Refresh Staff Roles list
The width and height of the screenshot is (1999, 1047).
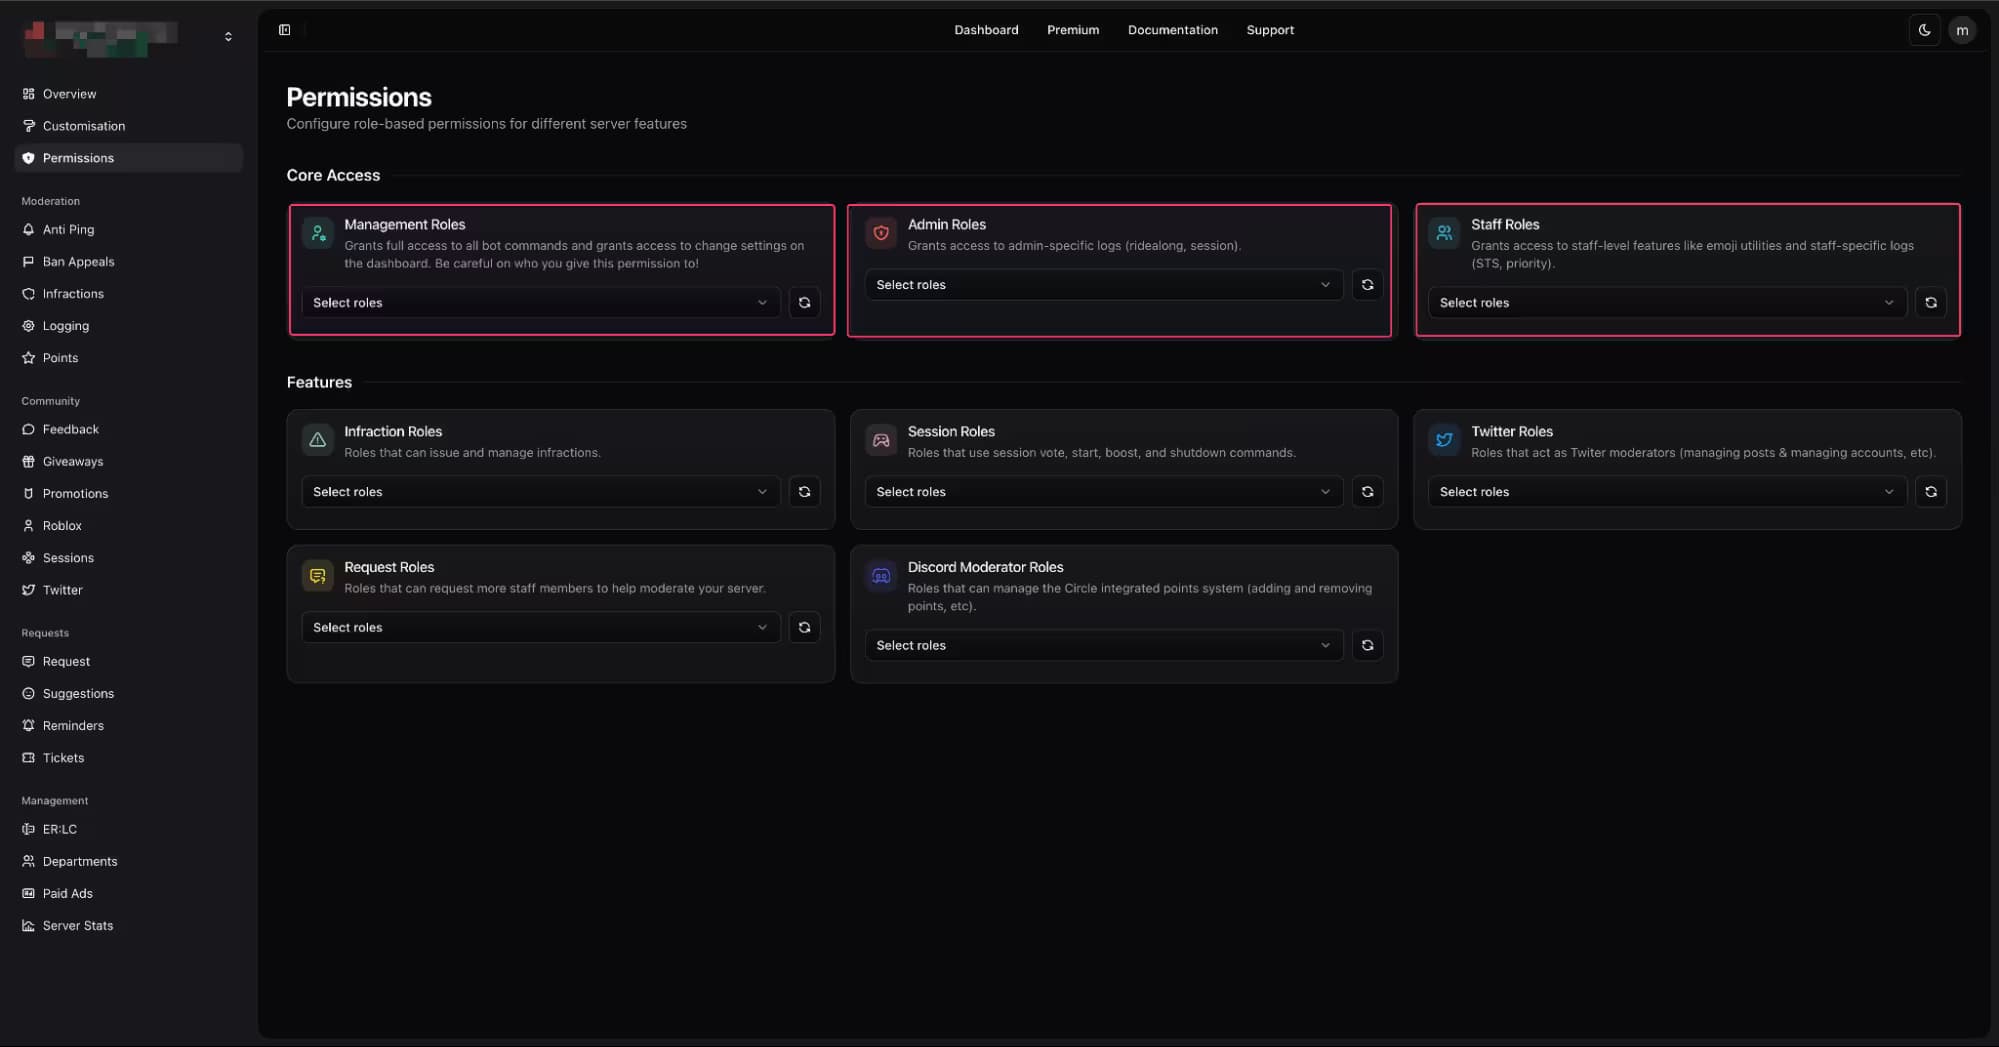(x=1930, y=303)
